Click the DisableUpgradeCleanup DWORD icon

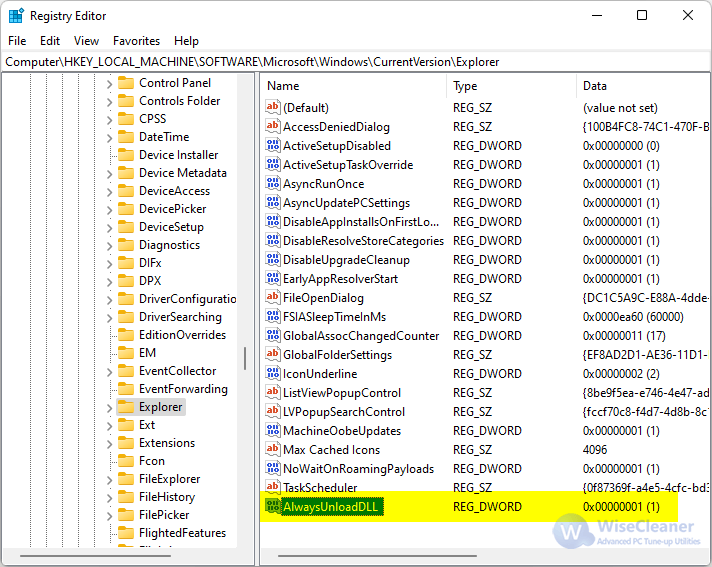pos(272,260)
